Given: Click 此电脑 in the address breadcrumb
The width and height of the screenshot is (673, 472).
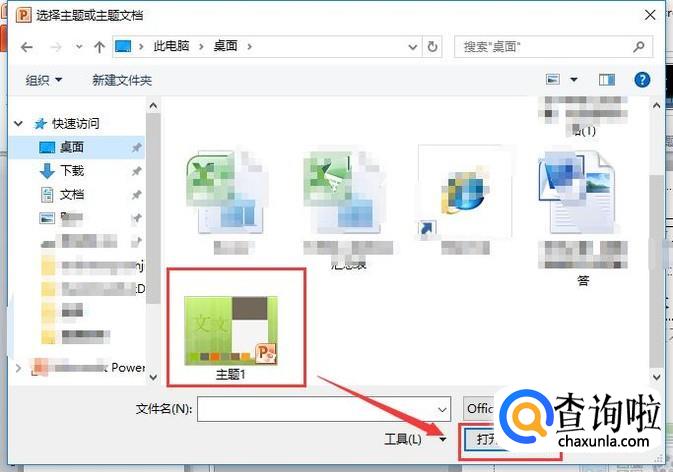Looking at the screenshot, I should pos(175,47).
